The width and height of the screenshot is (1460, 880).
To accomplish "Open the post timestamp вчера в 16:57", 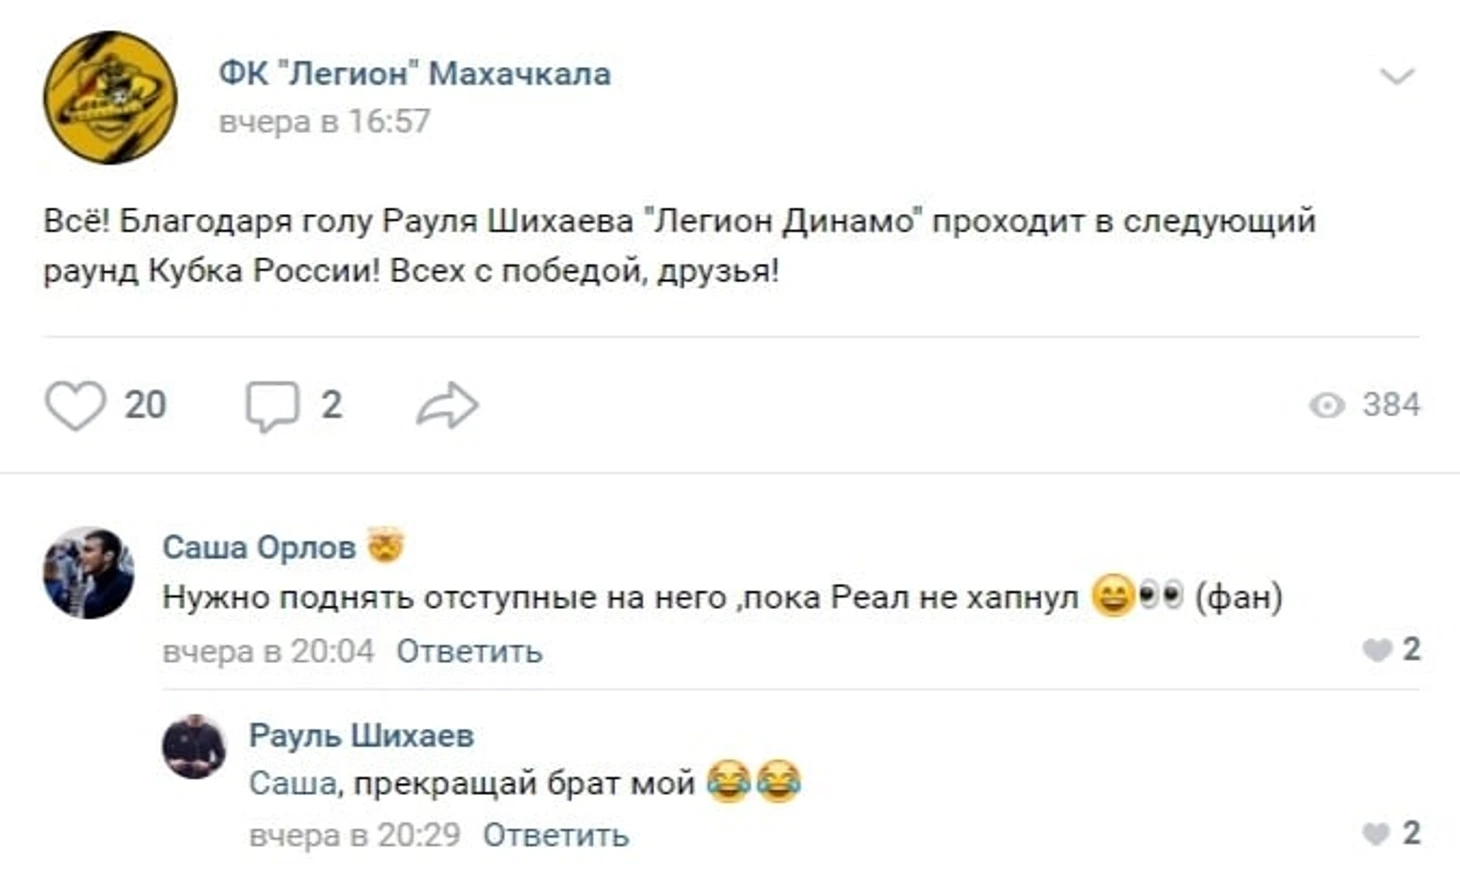I will click(324, 121).
